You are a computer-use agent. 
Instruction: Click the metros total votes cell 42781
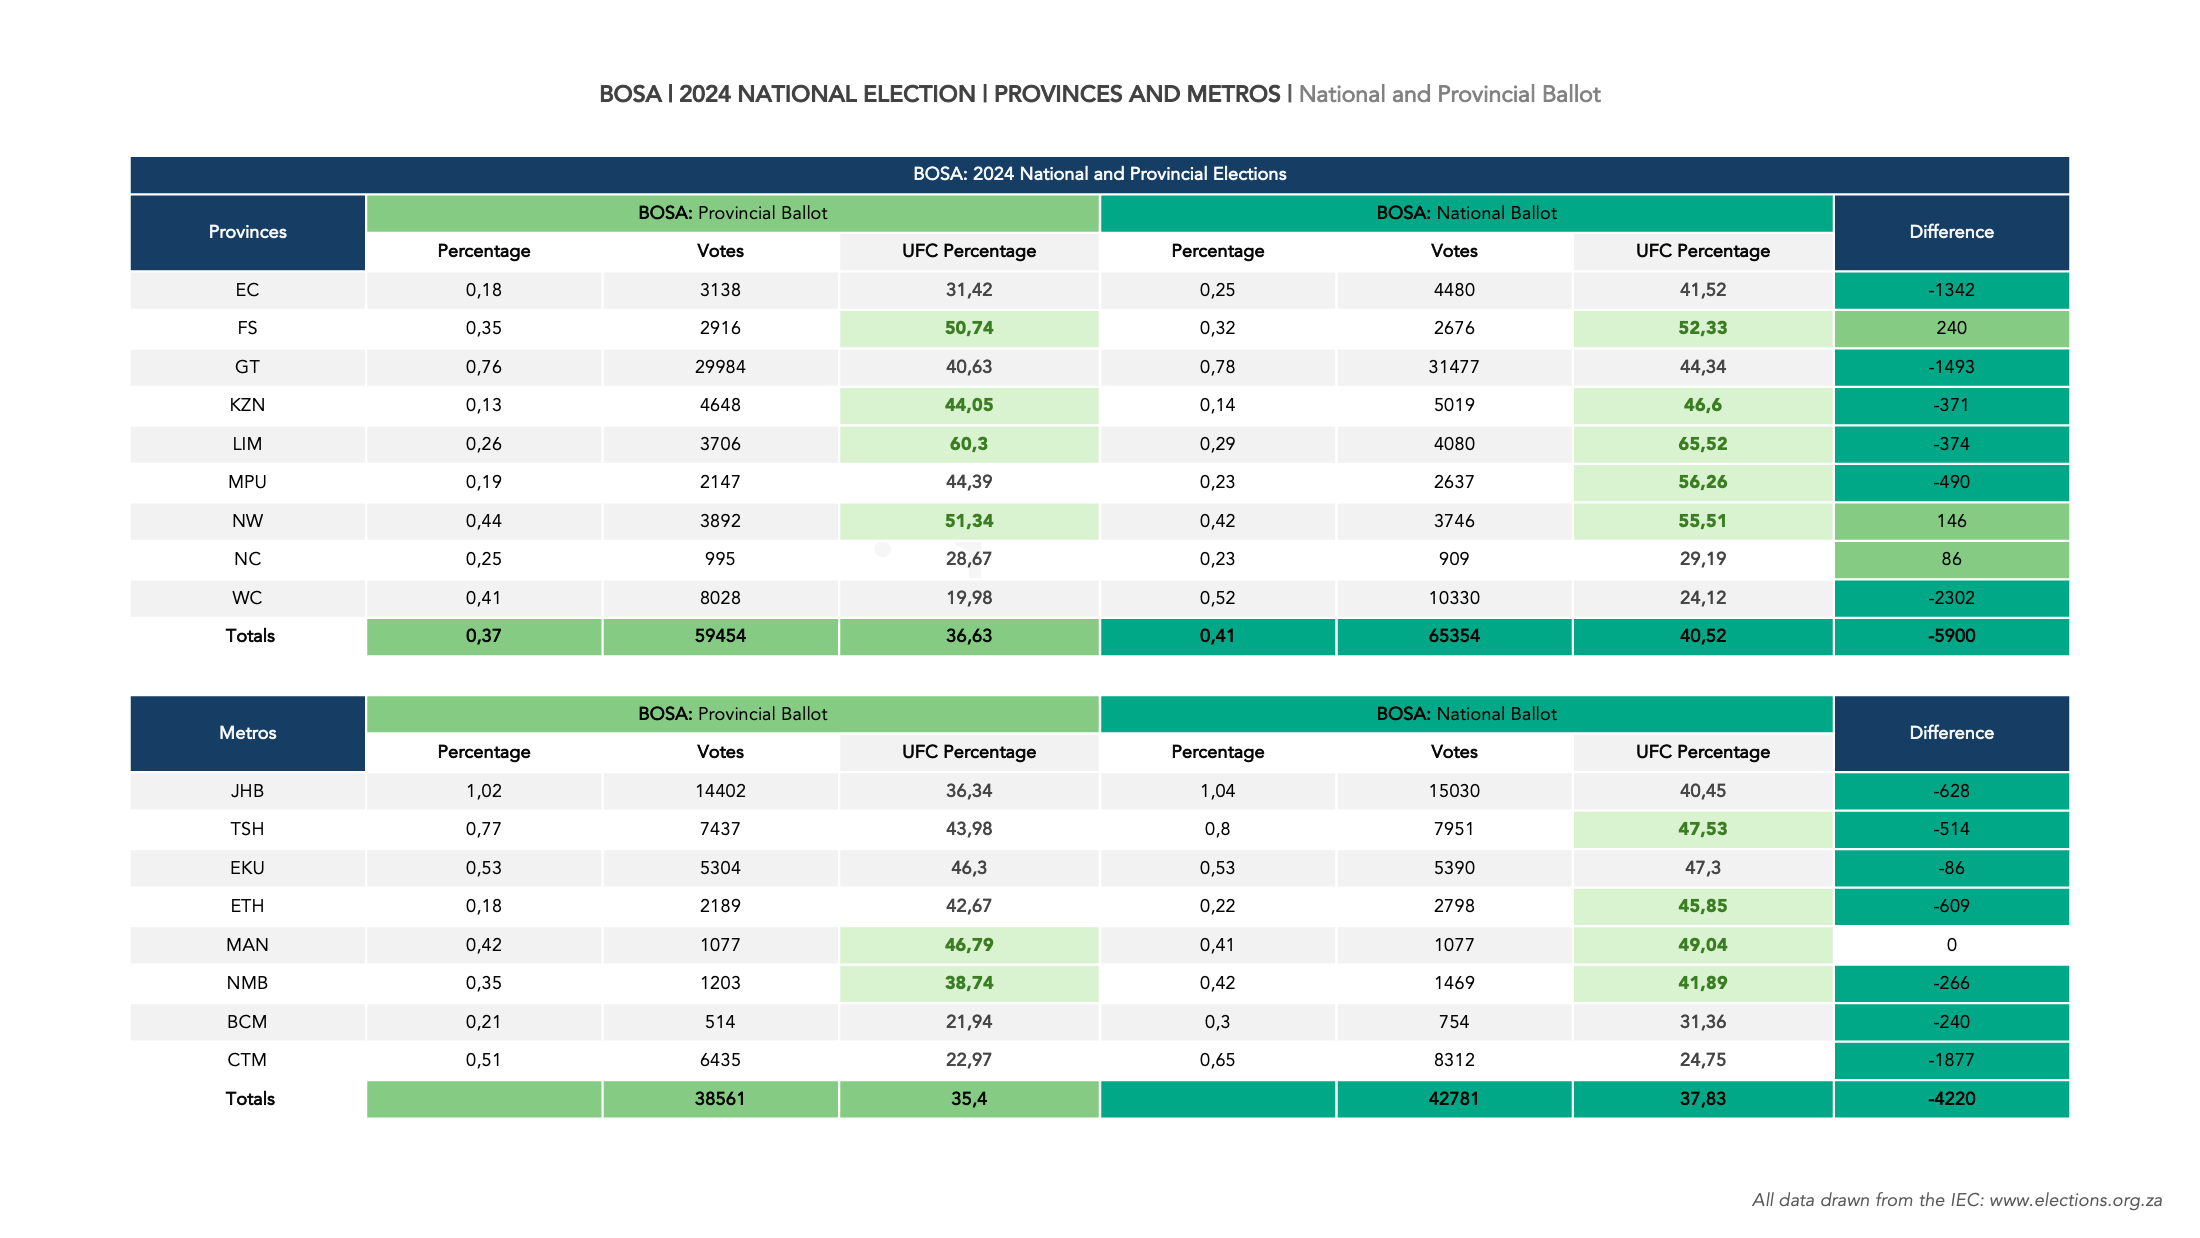[x=1453, y=1099]
